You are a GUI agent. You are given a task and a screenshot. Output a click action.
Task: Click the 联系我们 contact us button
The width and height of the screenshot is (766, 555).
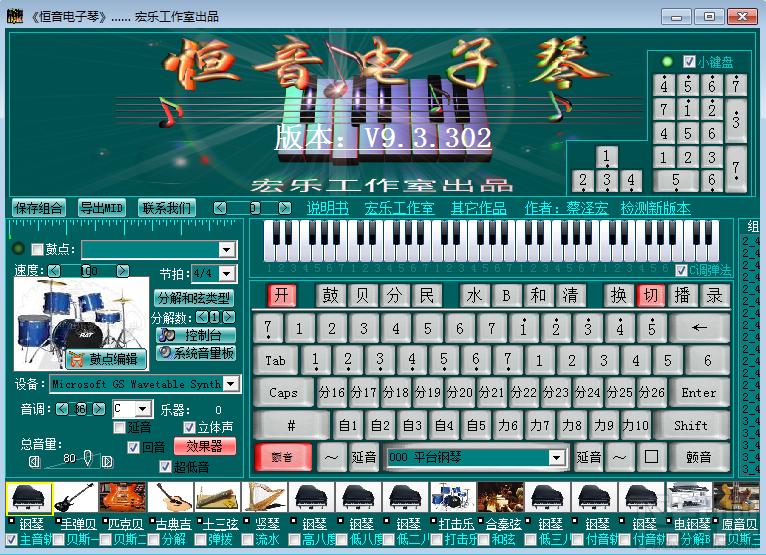167,208
